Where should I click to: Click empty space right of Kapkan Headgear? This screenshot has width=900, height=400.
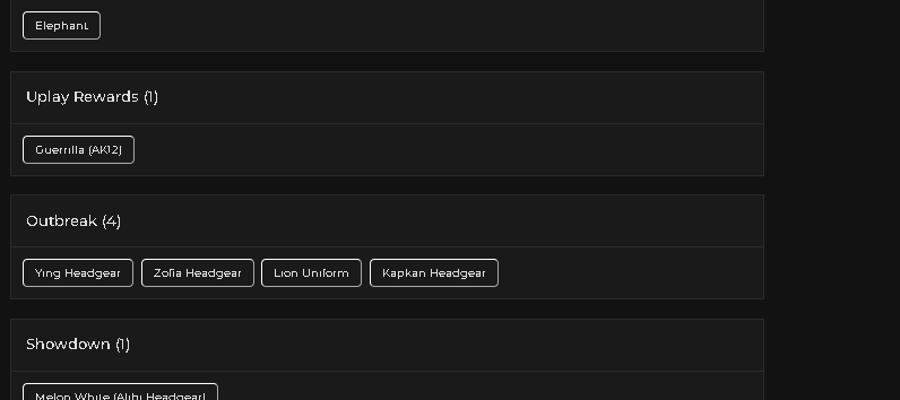(629, 273)
